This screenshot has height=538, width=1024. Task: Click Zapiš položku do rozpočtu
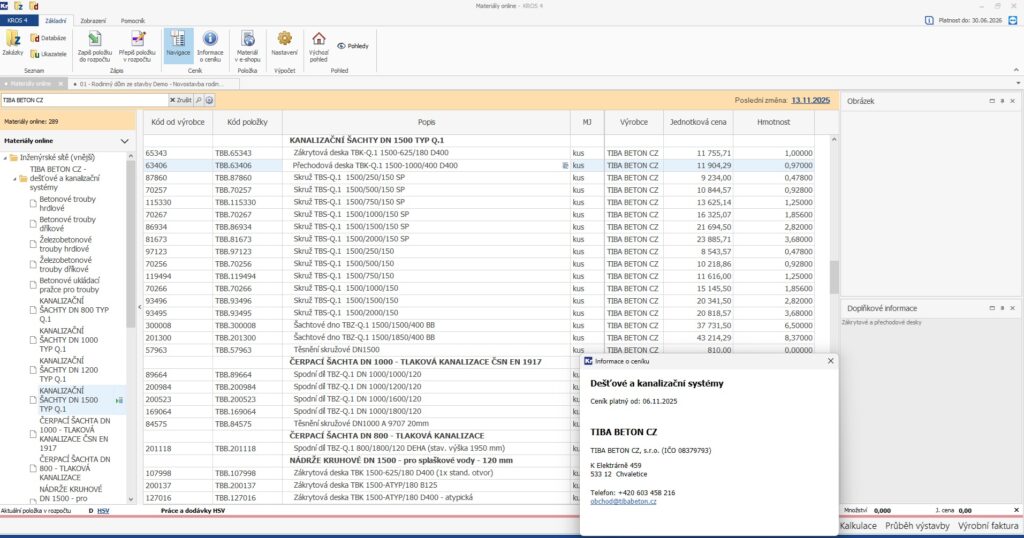(x=95, y=46)
